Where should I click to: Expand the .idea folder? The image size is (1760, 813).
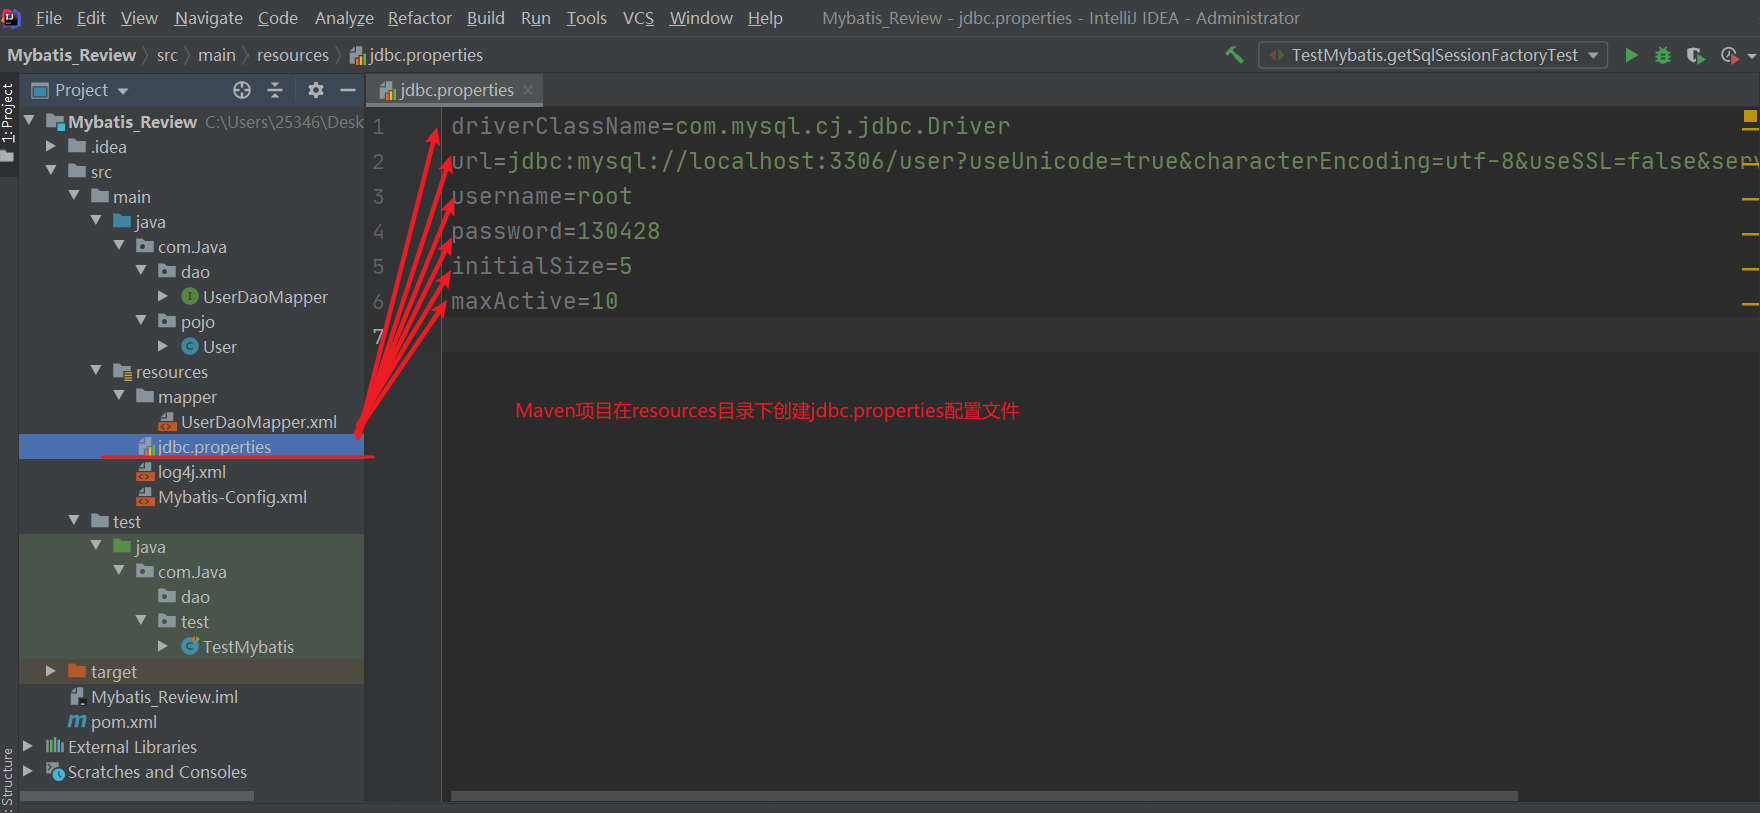click(x=51, y=146)
